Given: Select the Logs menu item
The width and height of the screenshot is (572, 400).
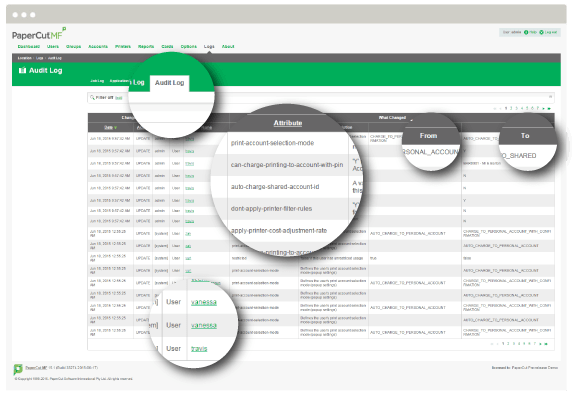Looking at the screenshot, I should pos(209,47).
